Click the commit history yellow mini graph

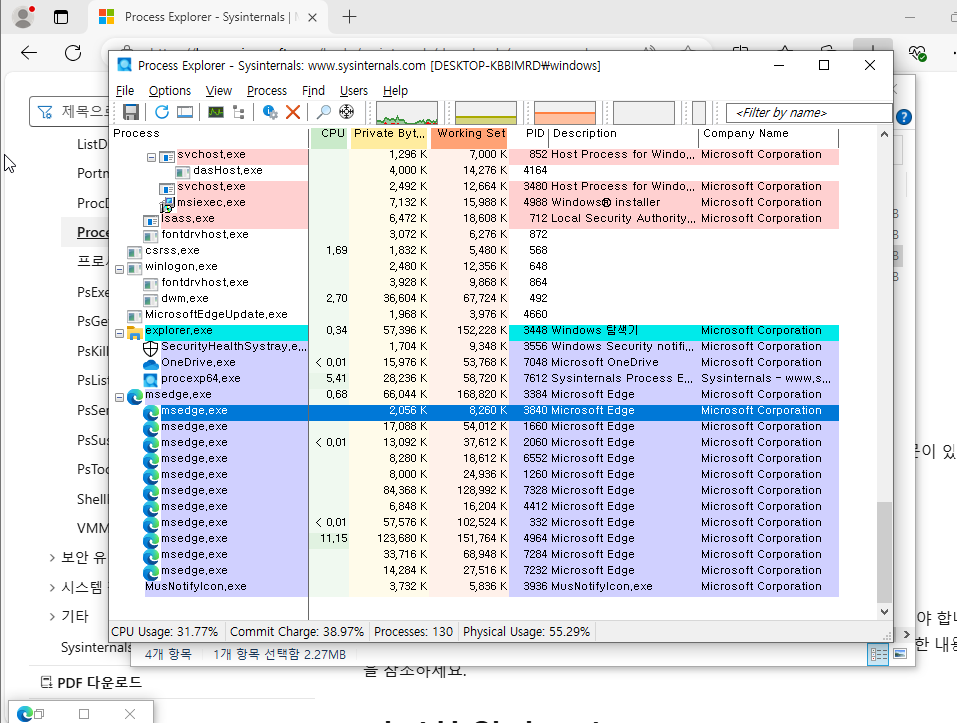click(x=486, y=113)
